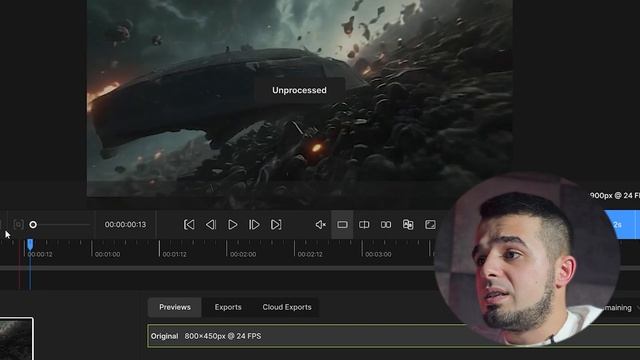
Task: Step back one frame
Action: (x=211, y=224)
